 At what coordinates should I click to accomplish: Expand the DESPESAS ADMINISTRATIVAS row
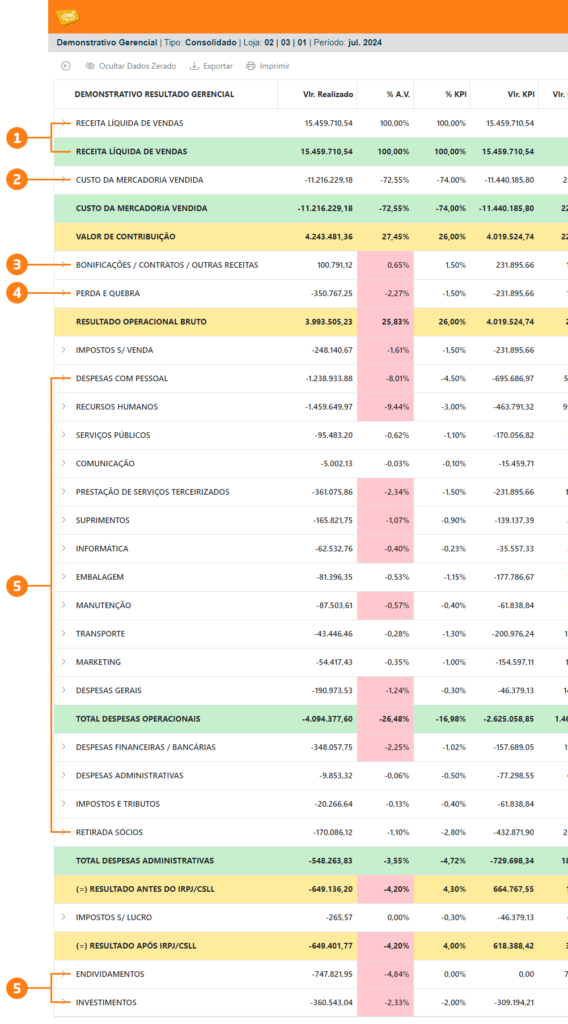click(63, 775)
